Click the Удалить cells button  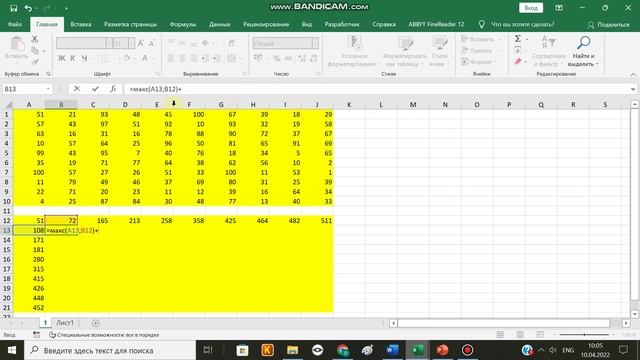point(480,50)
